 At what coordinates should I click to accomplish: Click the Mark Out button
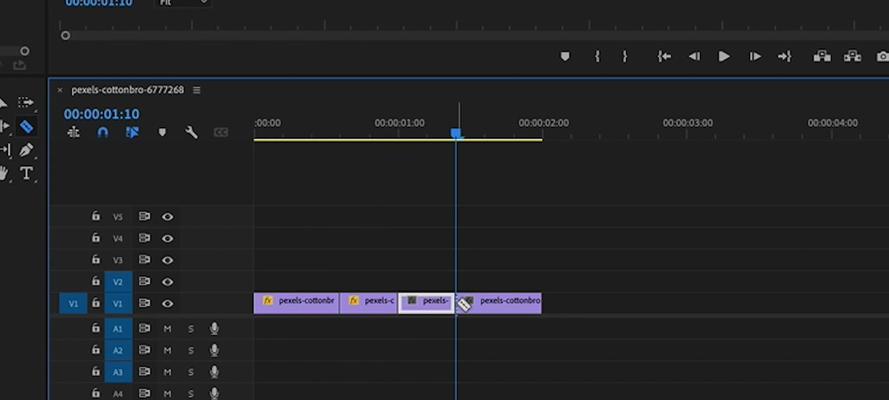[x=625, y=57]
